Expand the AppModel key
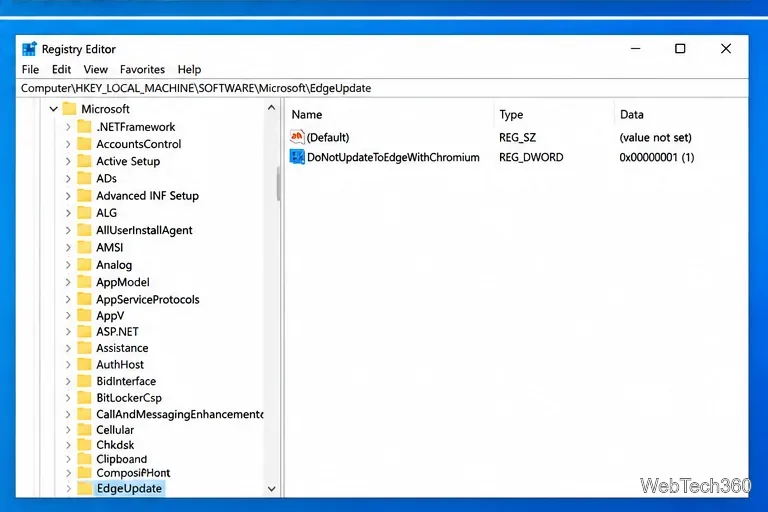 pyautogui.click(x=68, y=282)
